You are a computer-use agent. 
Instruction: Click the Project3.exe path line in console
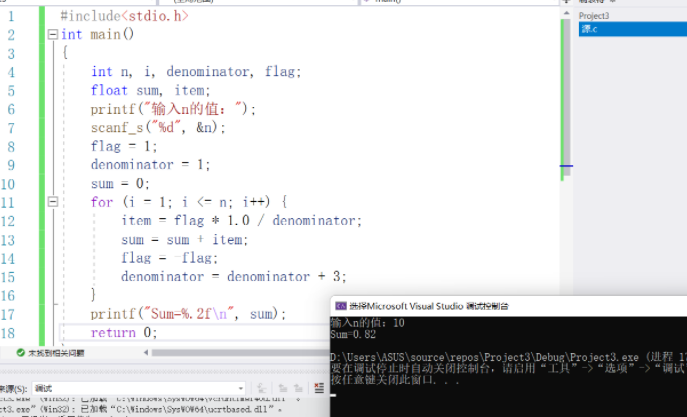[x=508, y=357]
